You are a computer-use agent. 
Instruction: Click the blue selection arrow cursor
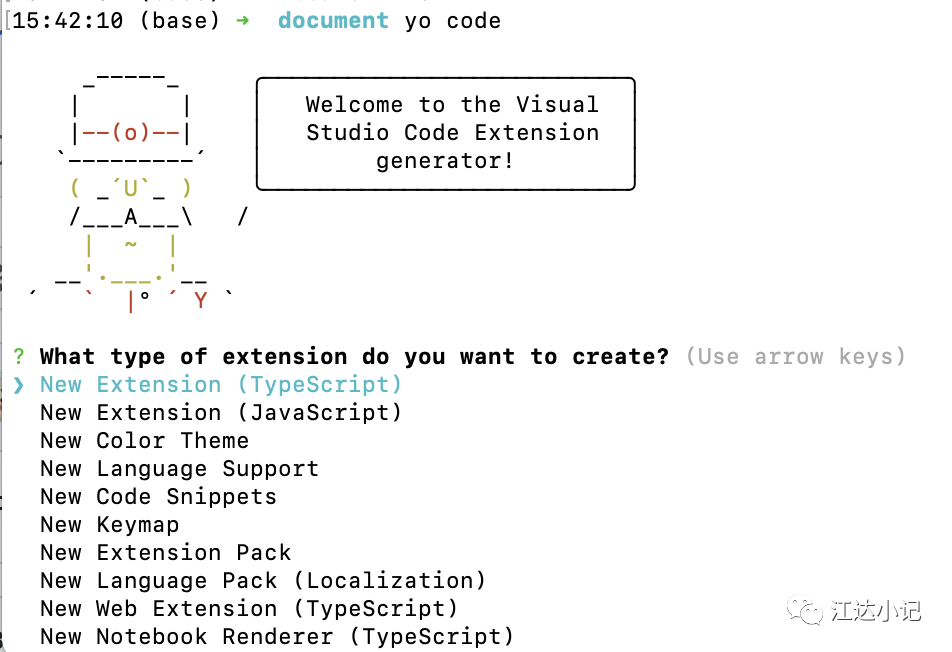[x=19, y=385]
